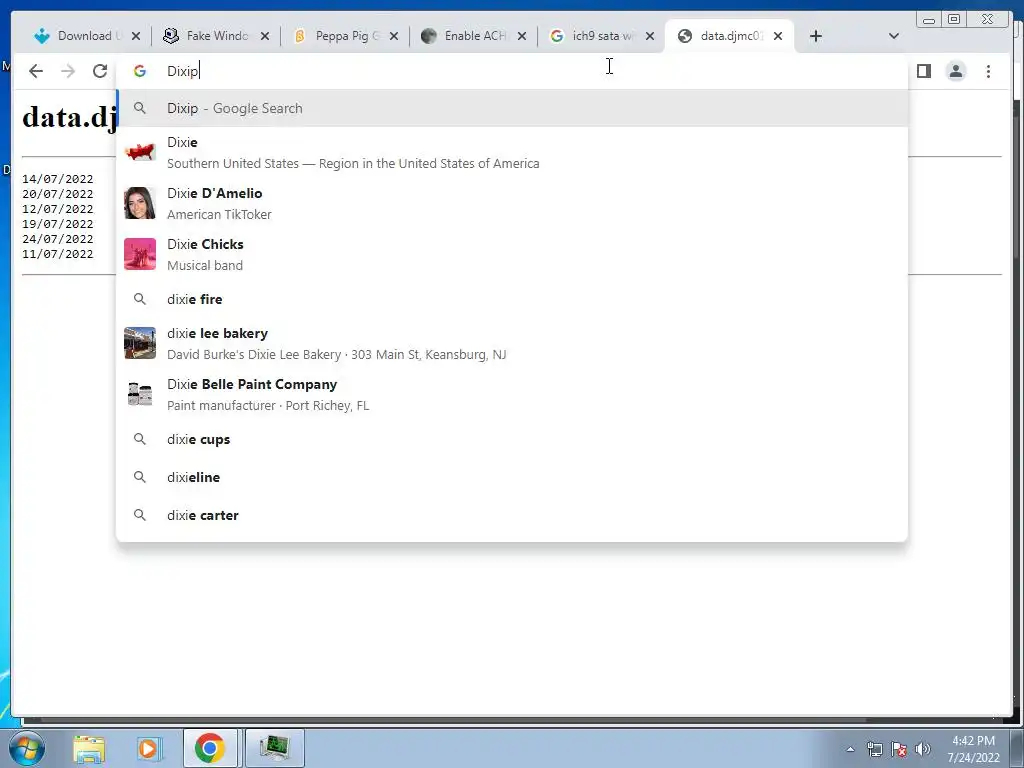Close the Download tab
Image resolution: width=1024 pixels, height=768 pixels.
coord(136,37)
